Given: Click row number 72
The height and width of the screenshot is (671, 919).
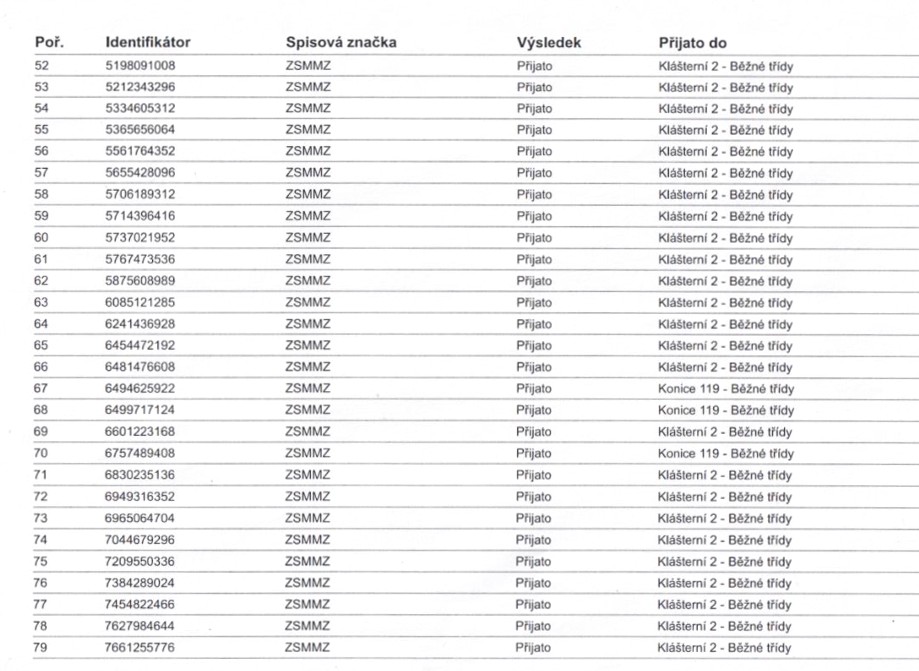Looking at the screenshot, I should point(41,496).
